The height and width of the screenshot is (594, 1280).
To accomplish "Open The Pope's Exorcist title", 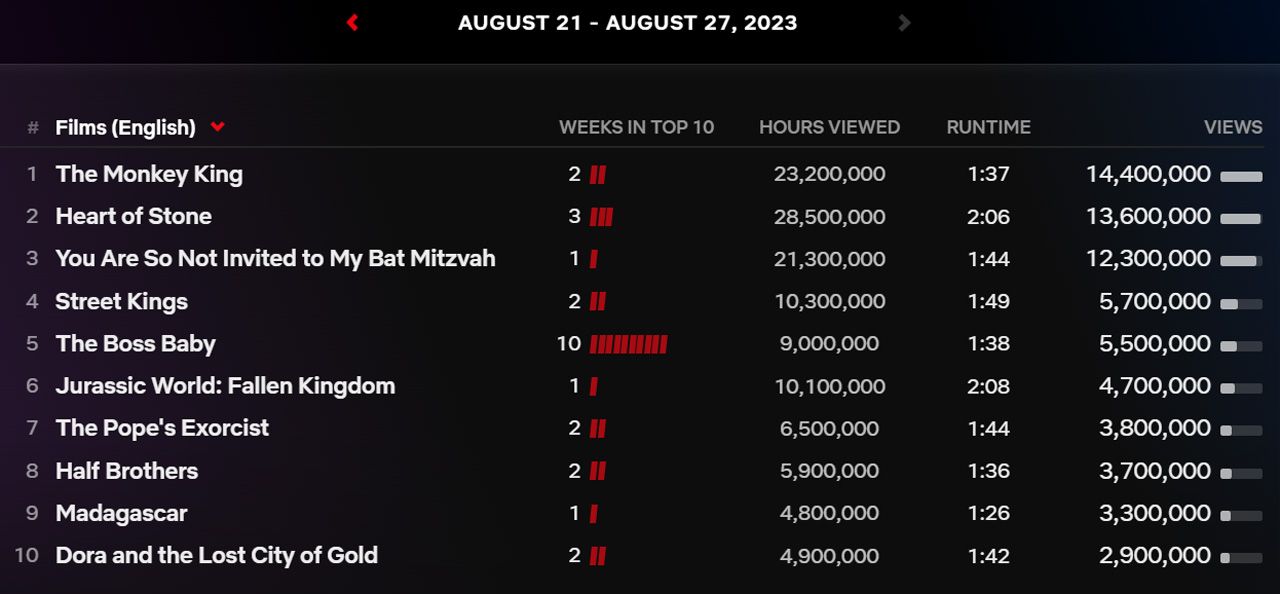I will click(x=162, y=428).
